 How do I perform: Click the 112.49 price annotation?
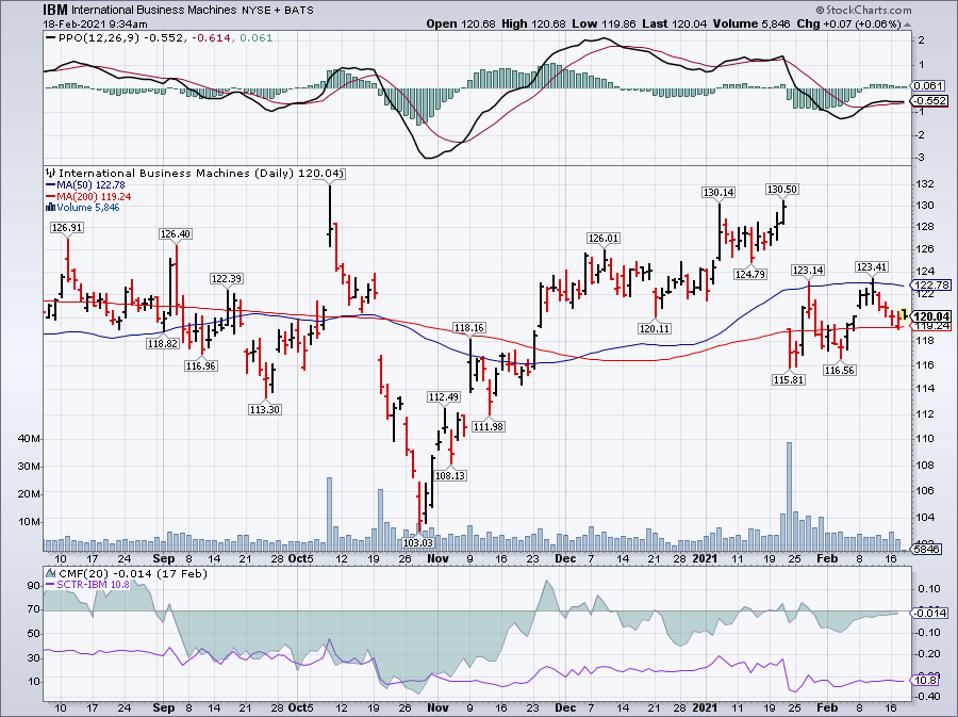pos(444,398)
